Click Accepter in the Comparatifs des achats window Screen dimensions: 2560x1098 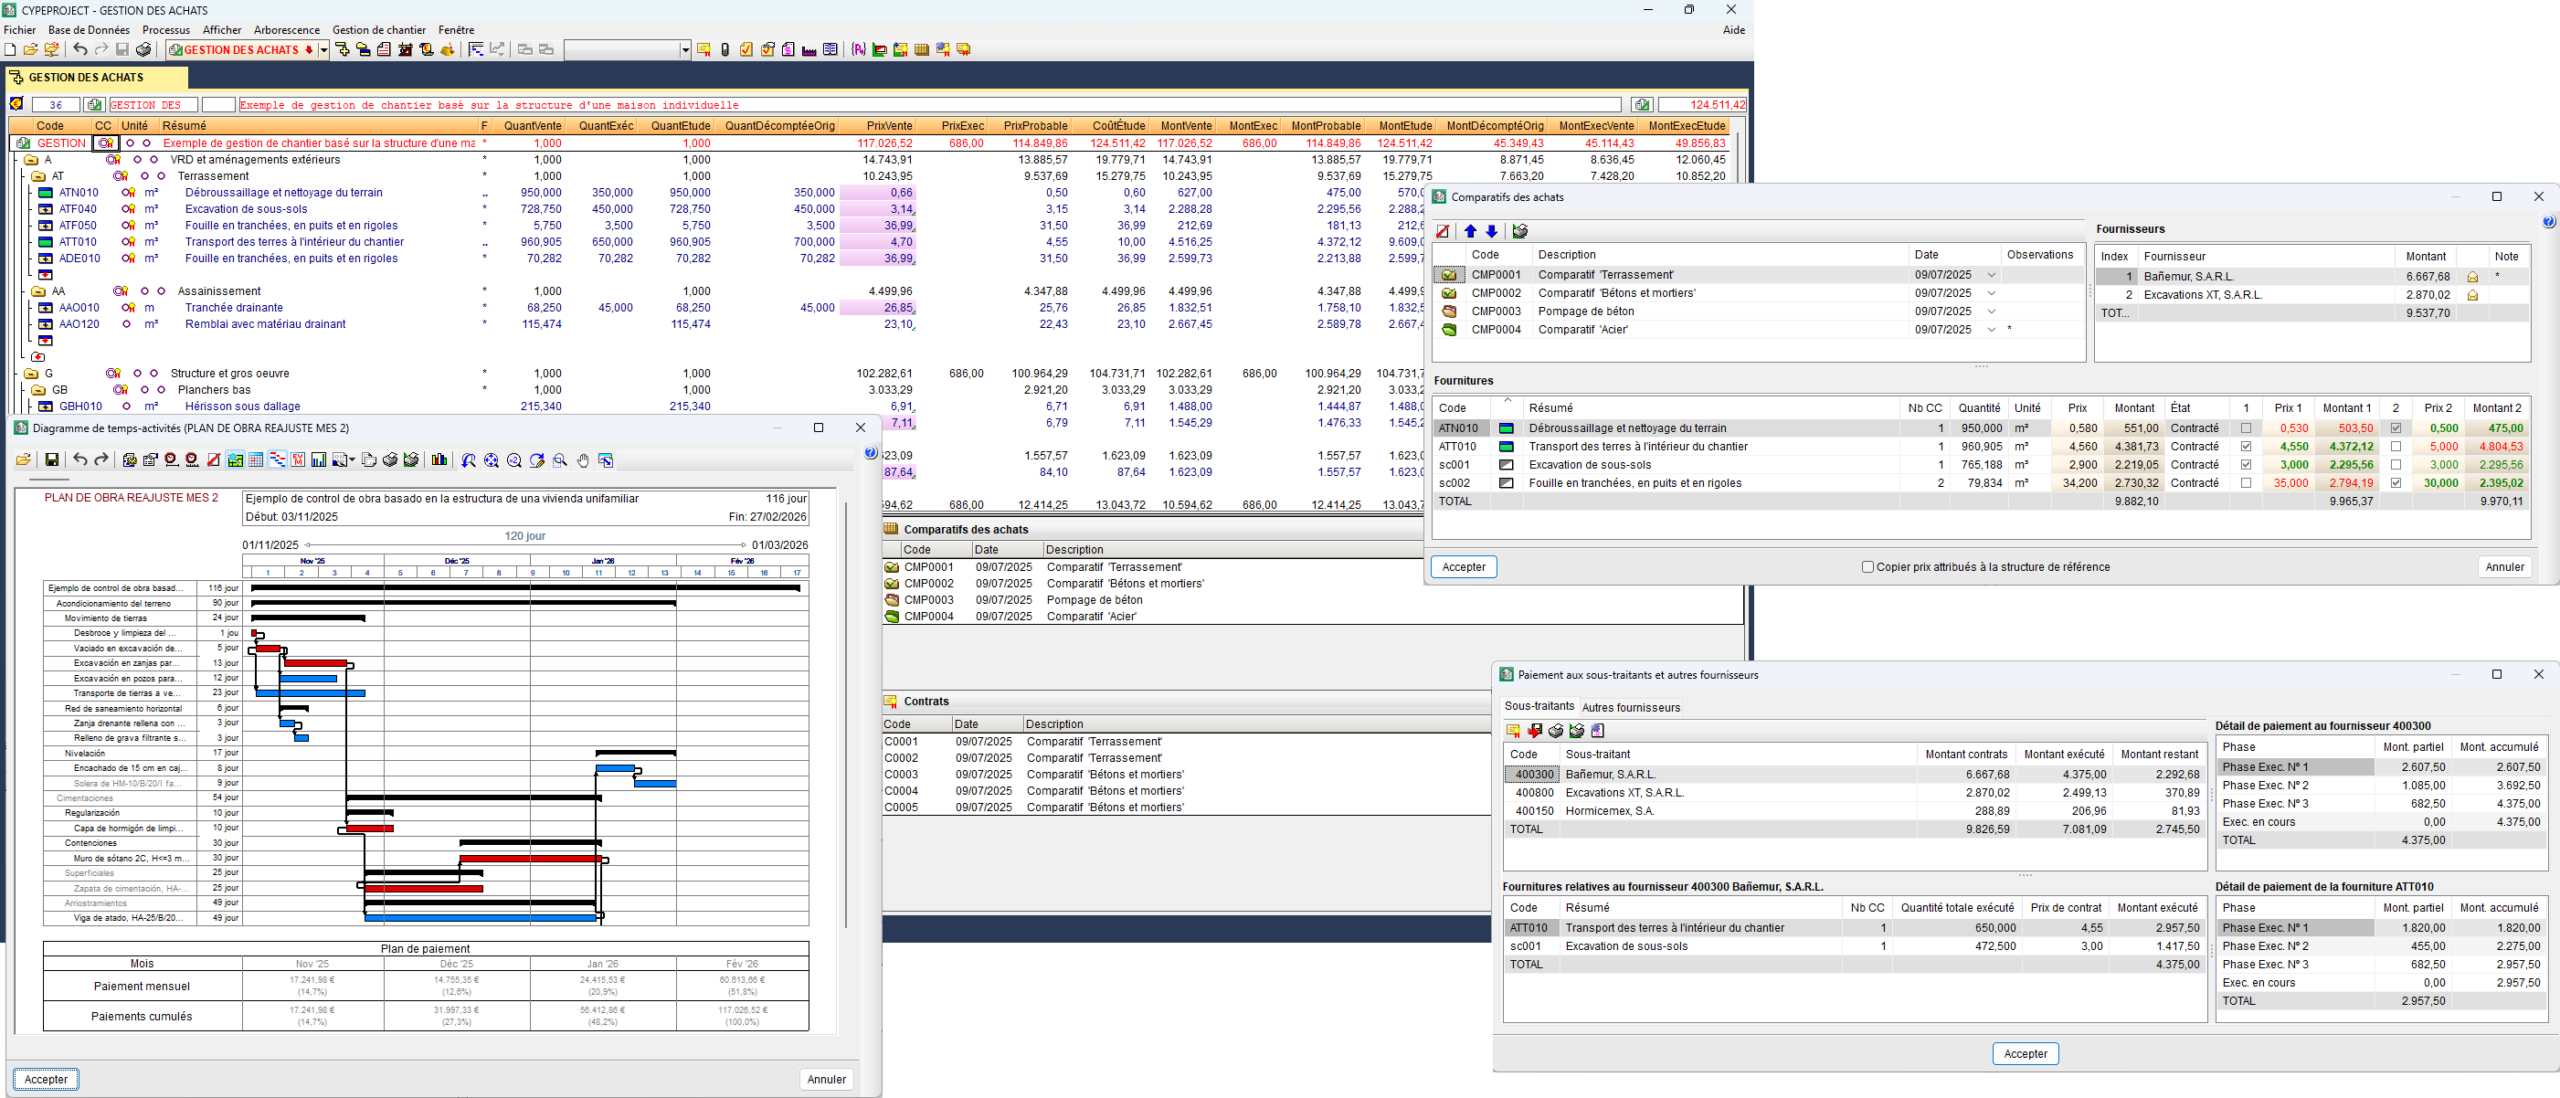(1463, 567)
